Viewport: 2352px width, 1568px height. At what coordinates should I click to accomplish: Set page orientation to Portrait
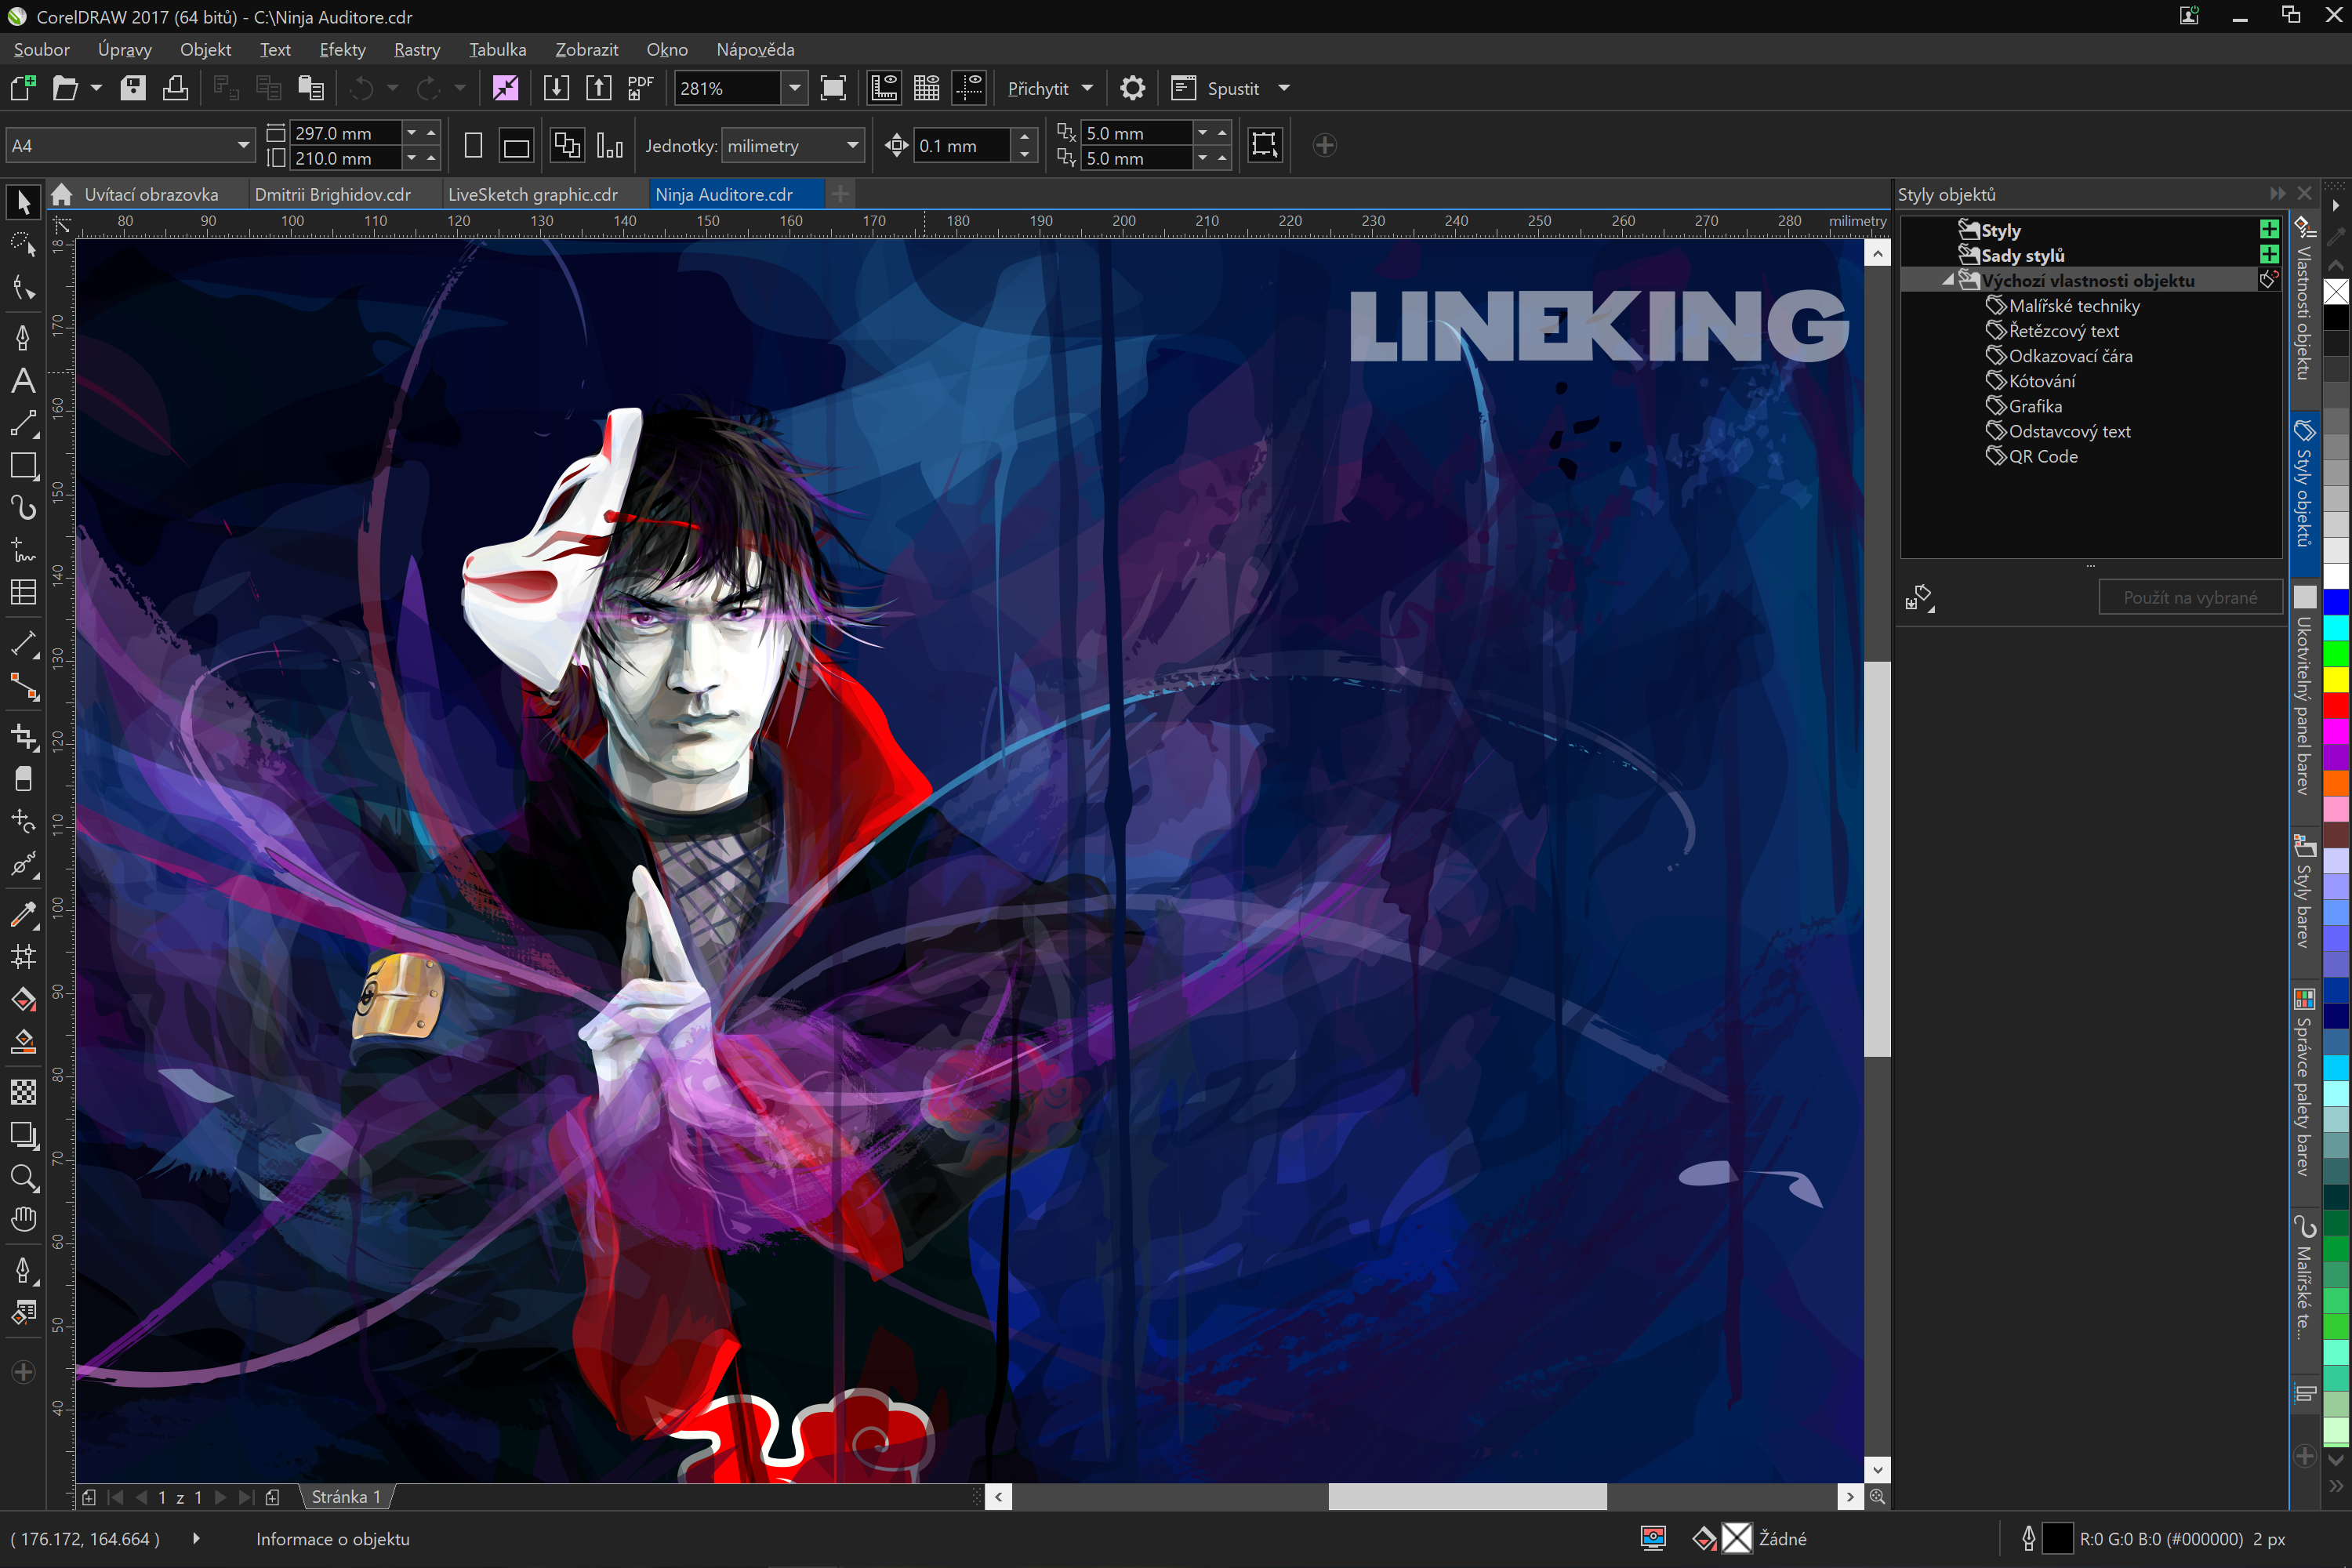click(474, 145)
